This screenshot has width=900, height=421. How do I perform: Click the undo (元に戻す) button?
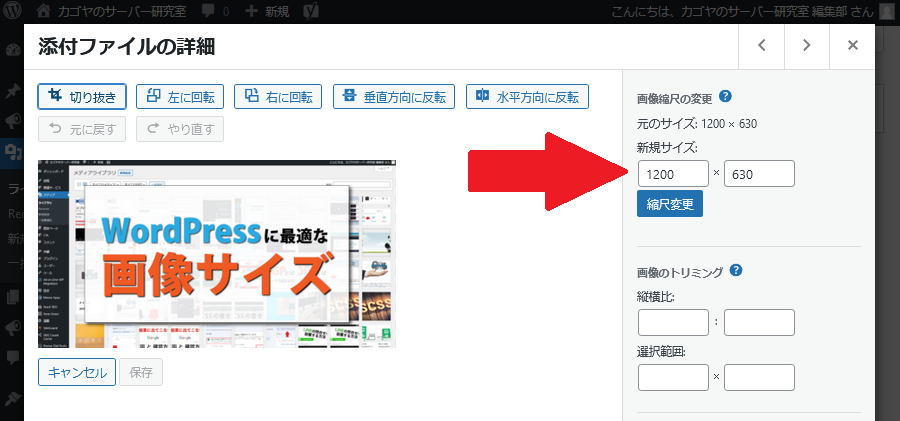82,129
